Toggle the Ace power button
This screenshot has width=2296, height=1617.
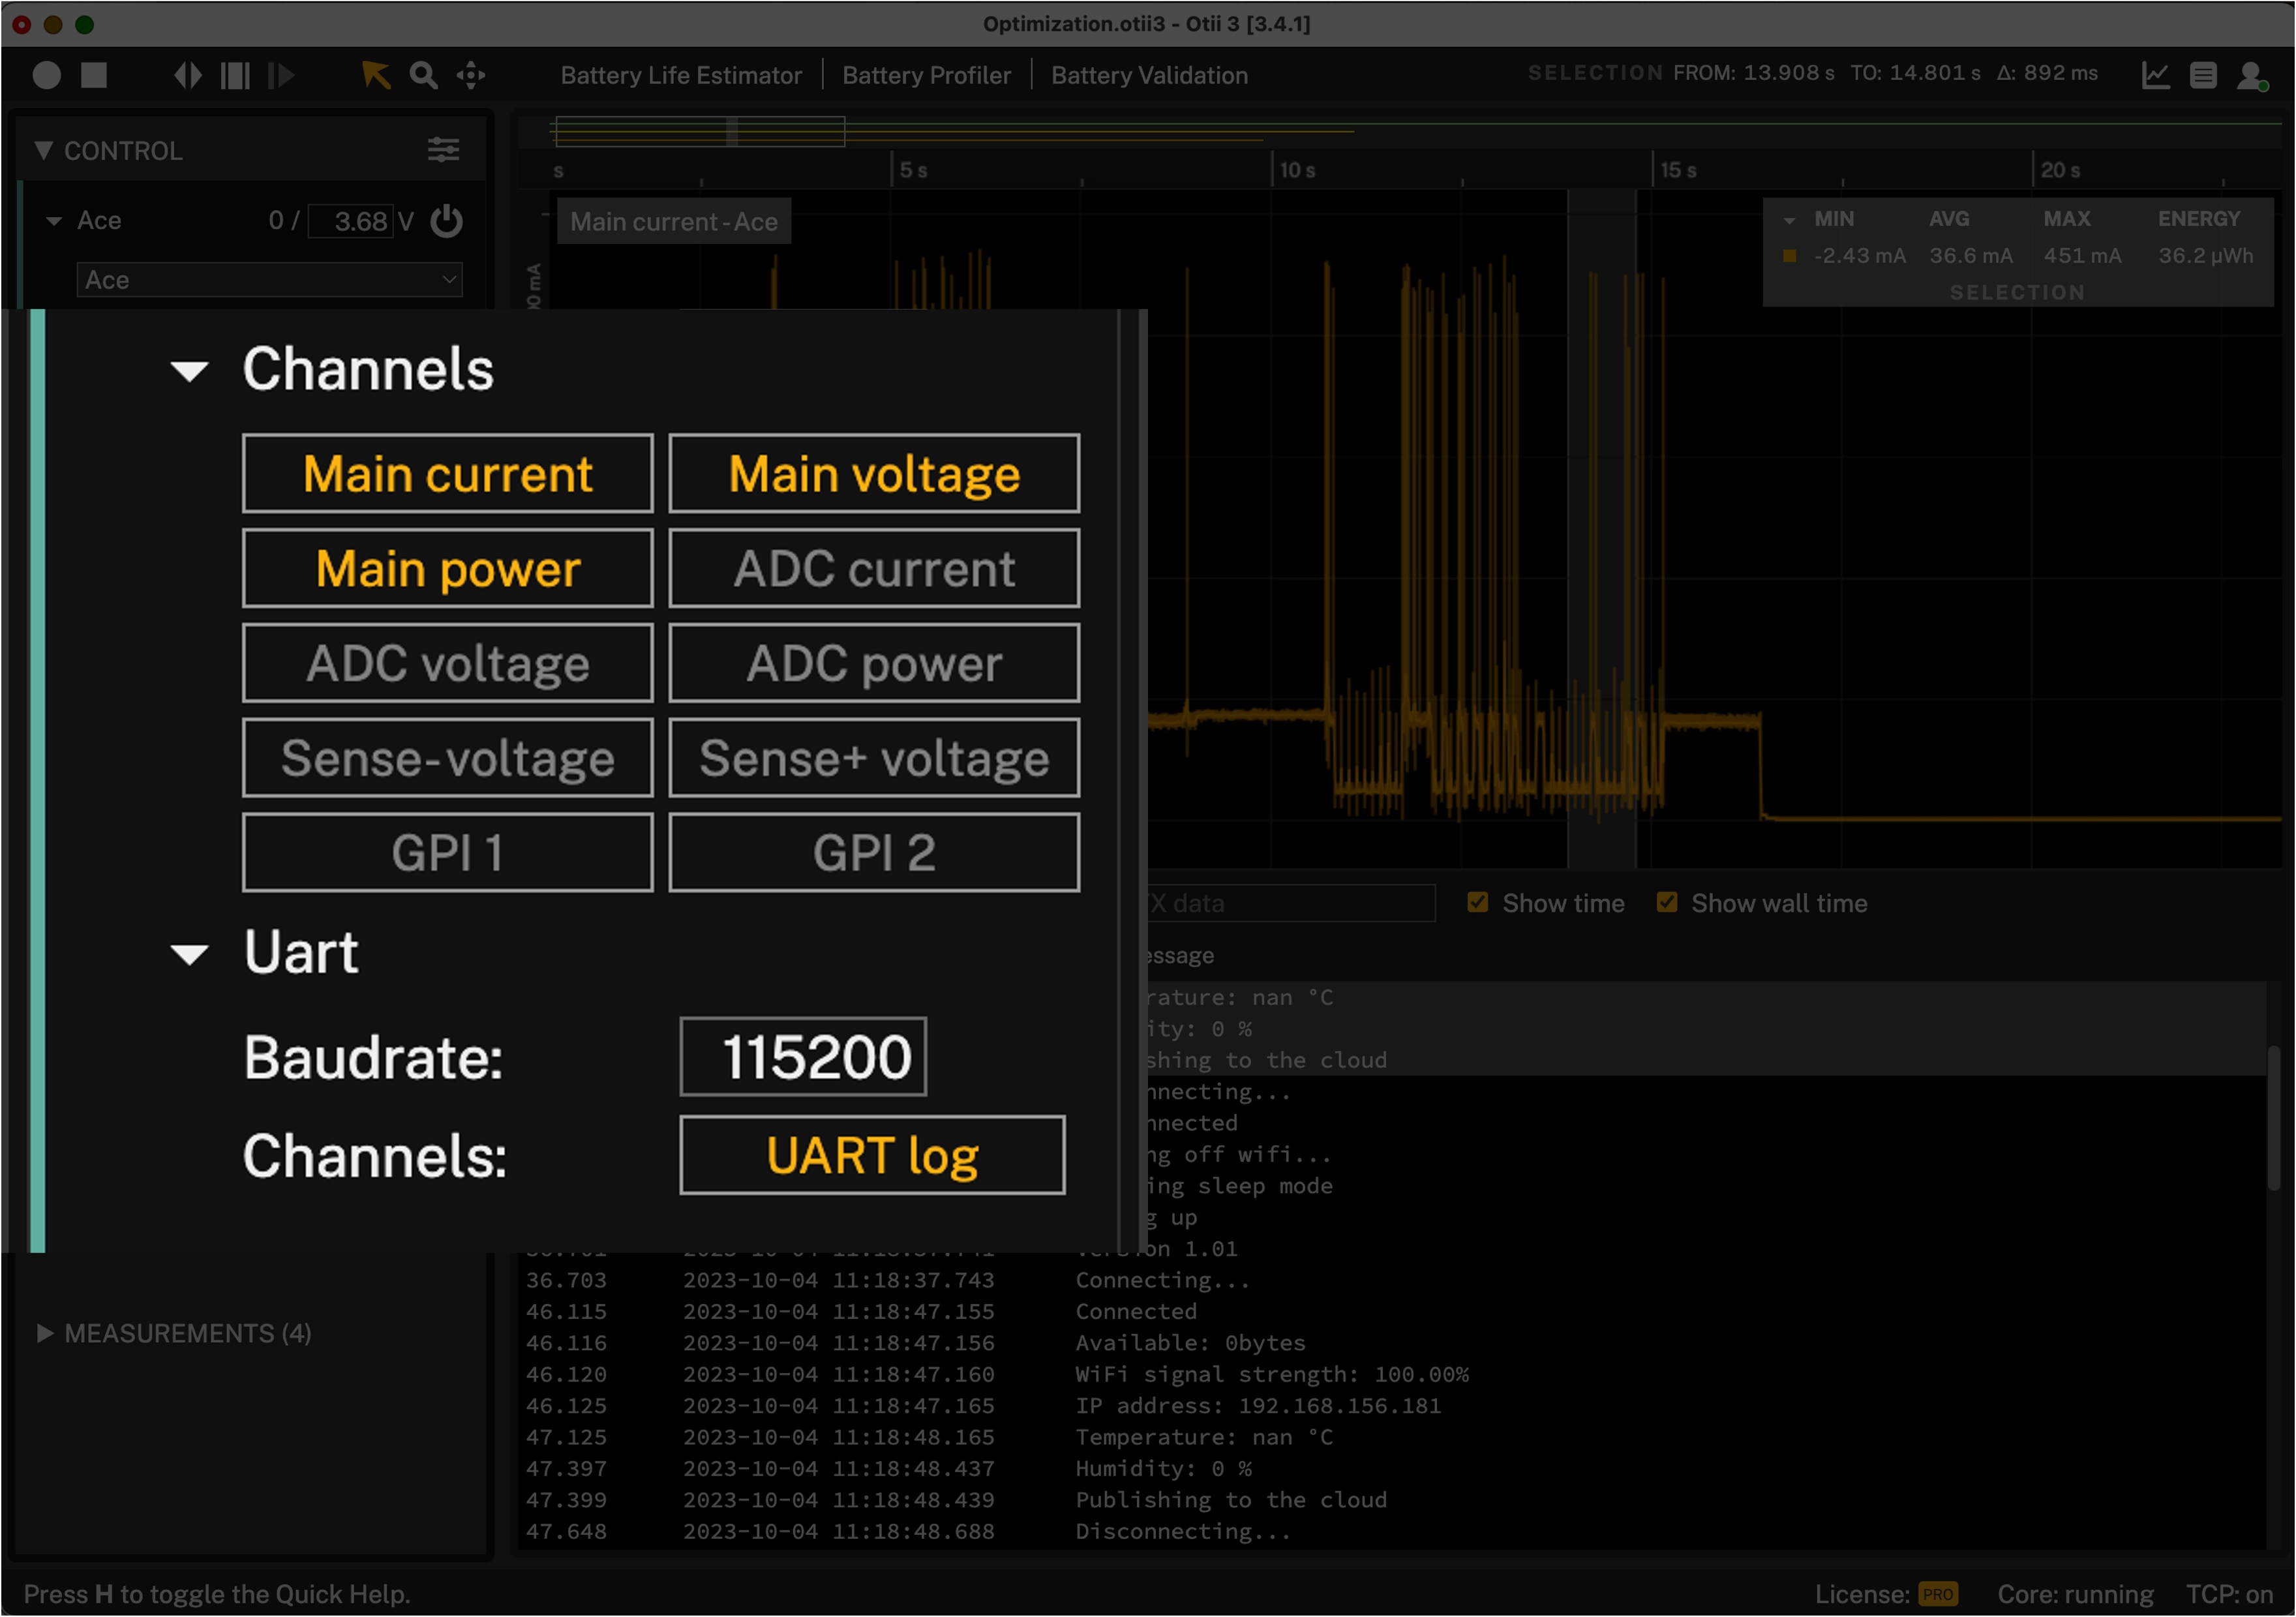(447, 221)
